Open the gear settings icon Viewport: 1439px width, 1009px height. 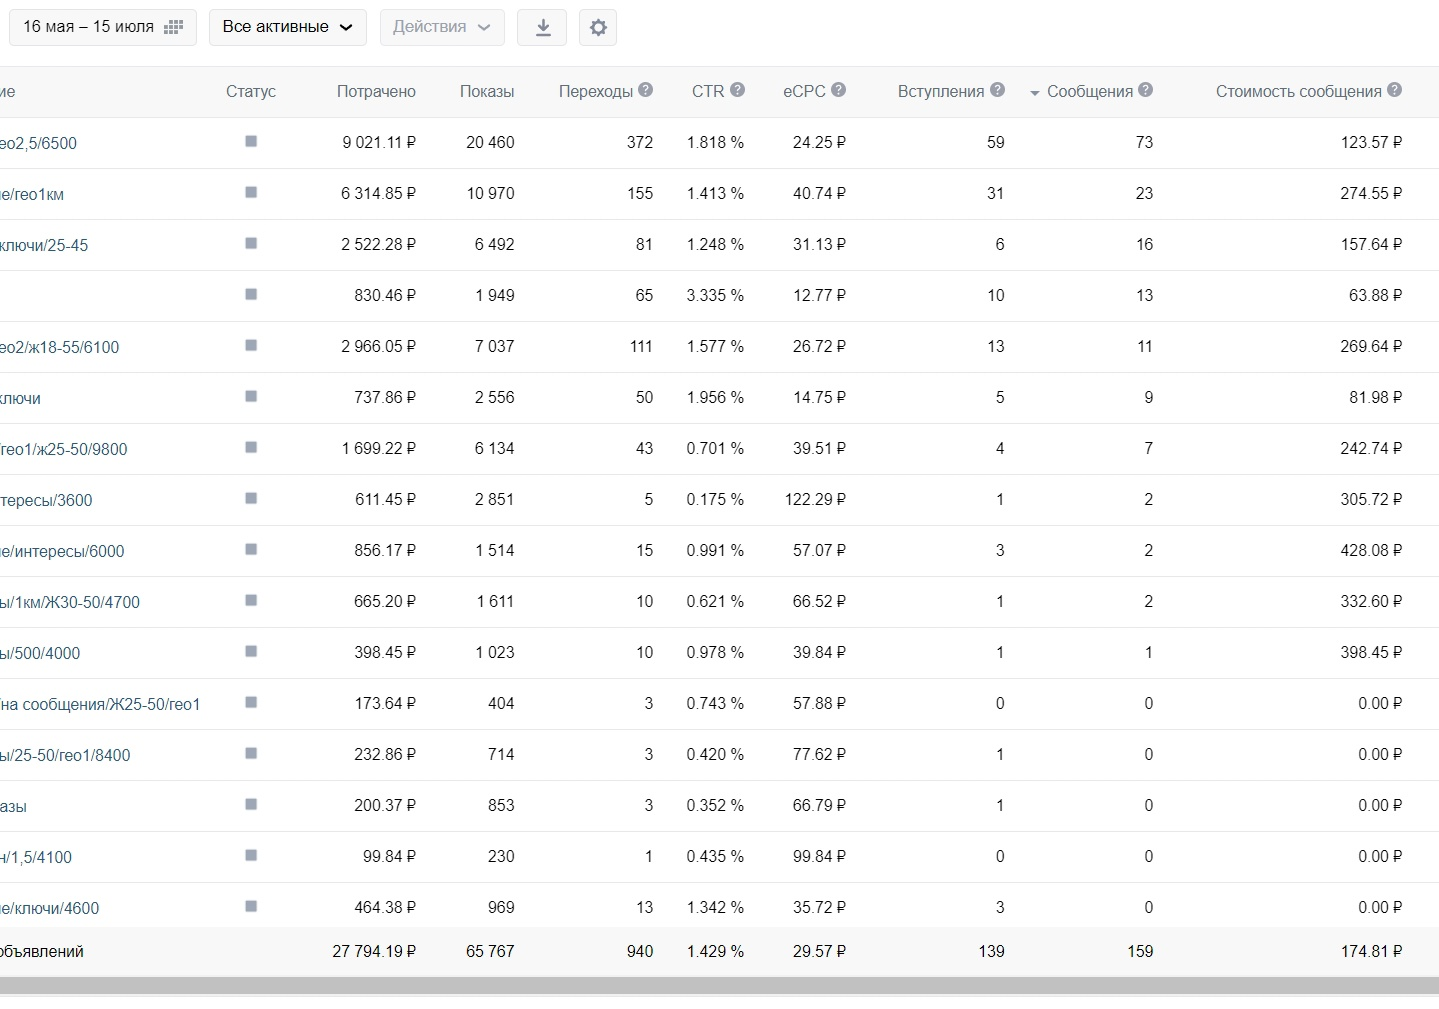598,28
